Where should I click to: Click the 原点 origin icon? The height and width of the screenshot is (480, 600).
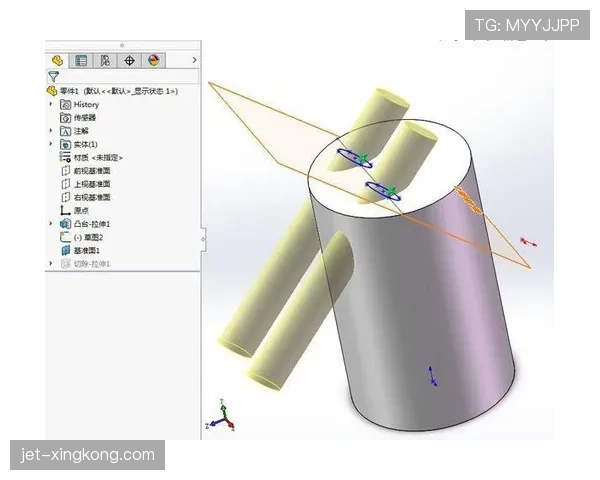click(x=65, y=210)
